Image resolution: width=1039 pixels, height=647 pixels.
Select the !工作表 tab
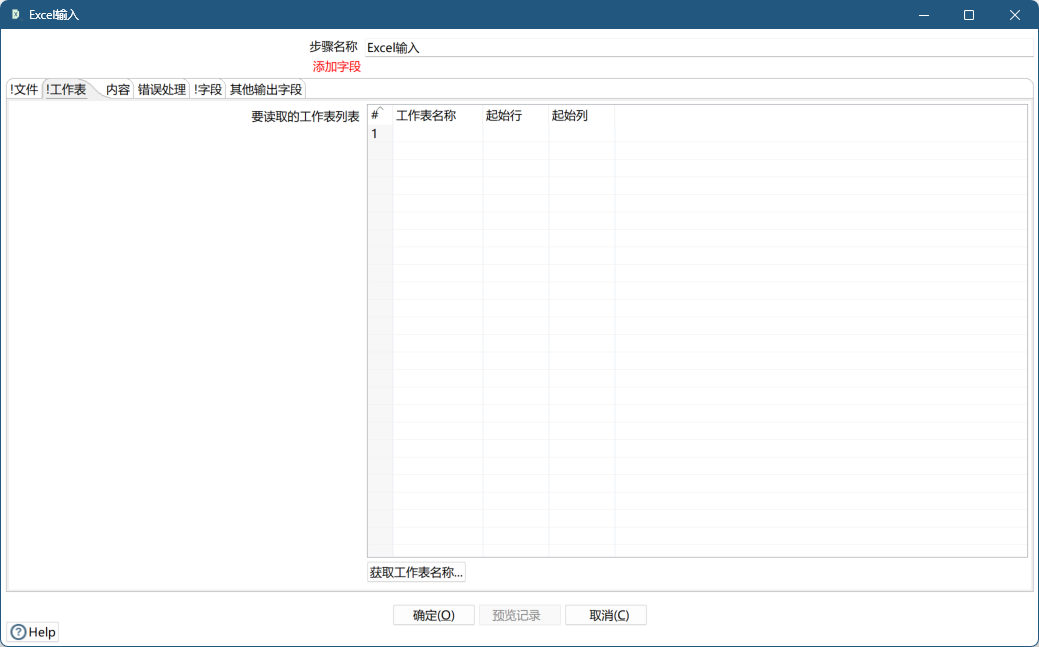65,87
